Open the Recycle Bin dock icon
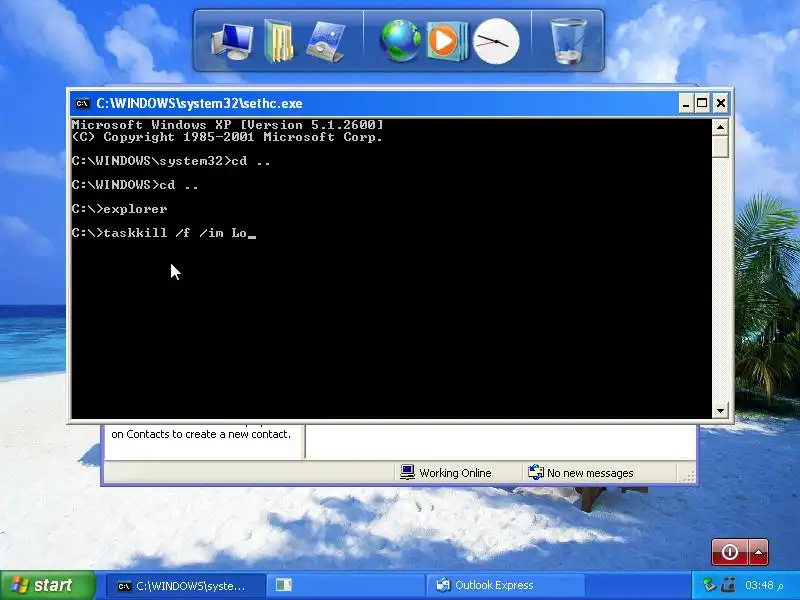Image resolution: width=800 pixels, height=600 pixels. point(568,41)
